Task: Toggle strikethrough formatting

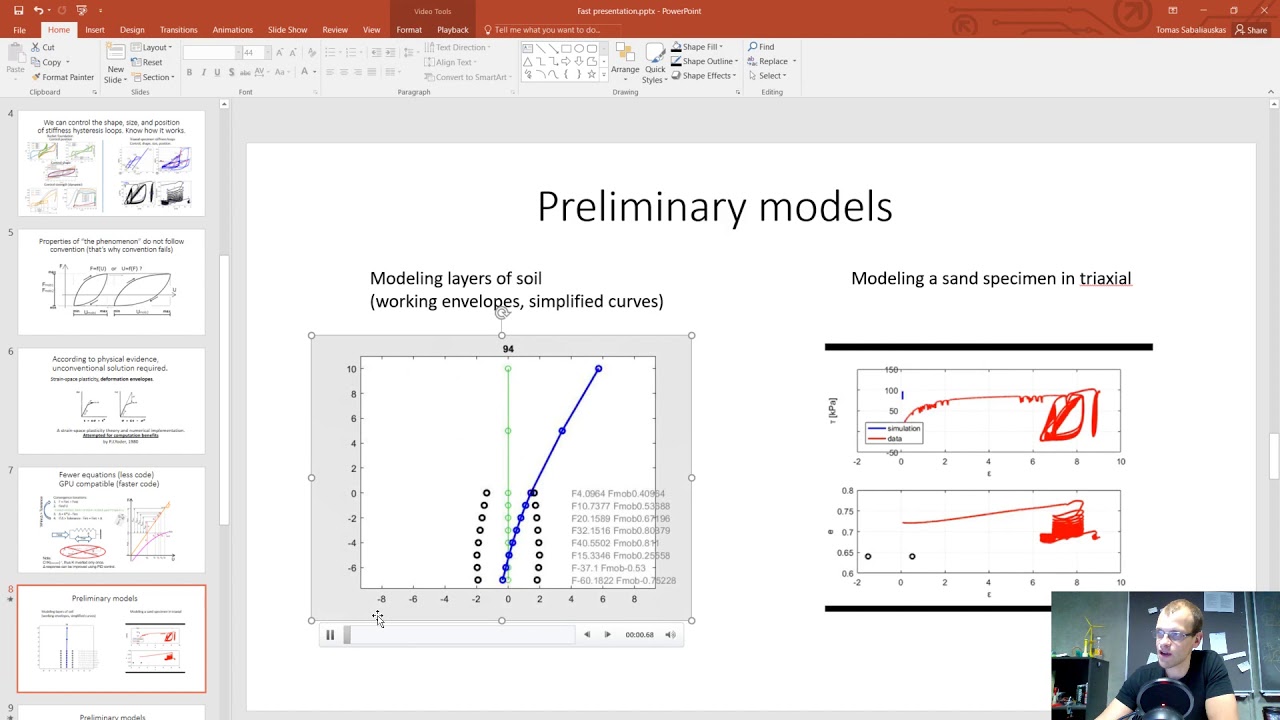Action: click(245, 72)
